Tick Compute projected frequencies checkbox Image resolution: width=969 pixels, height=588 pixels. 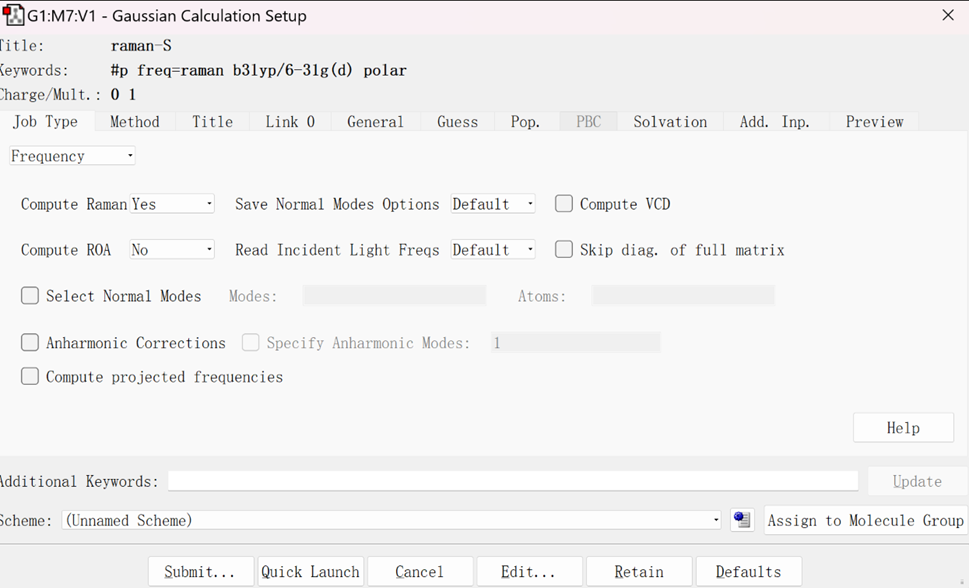coord(30,377)
